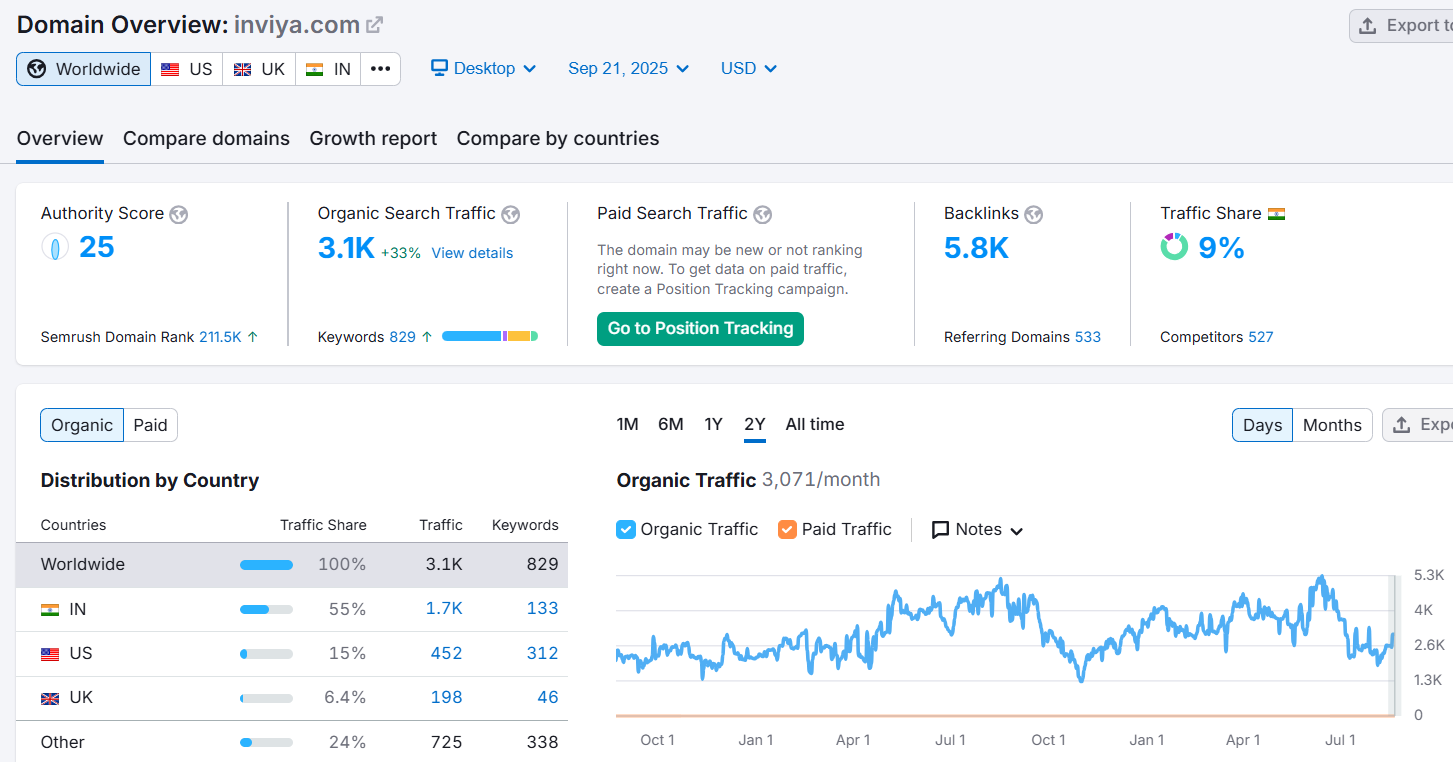Click the top Export upload icon

point(1367,26)
